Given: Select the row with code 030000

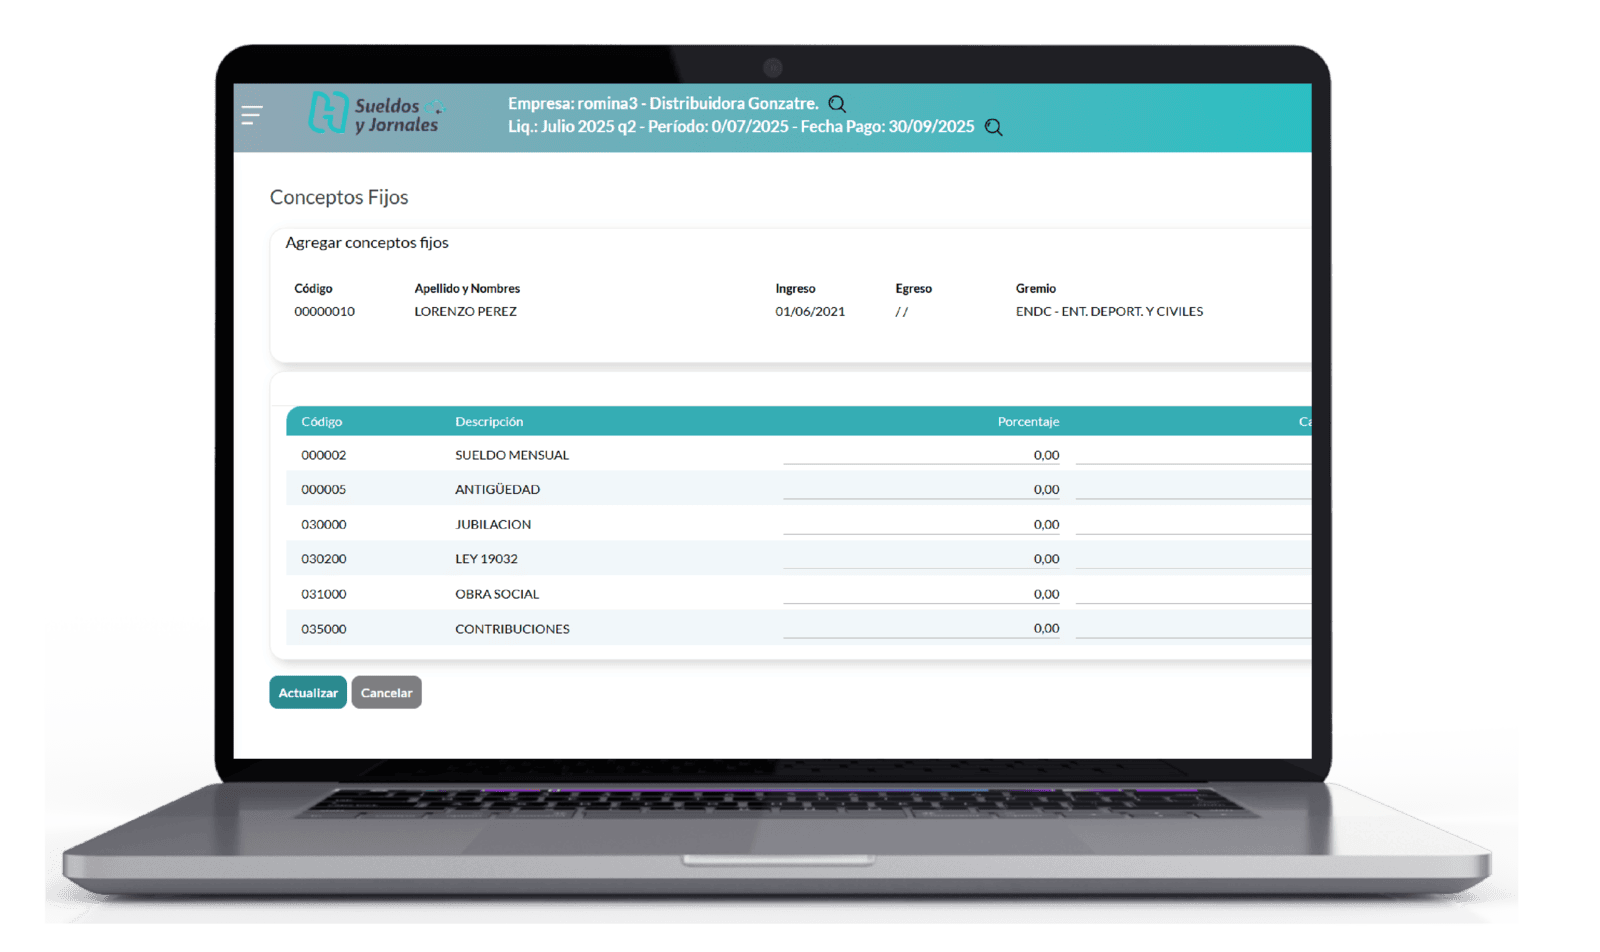Looking at the screenshot, I should tap(324, 524).
